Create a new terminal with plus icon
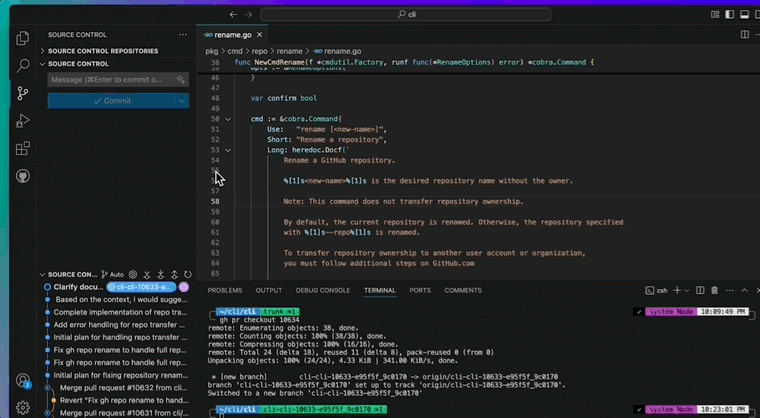This screenshot has height=418, width=760. tap(677, 290)
